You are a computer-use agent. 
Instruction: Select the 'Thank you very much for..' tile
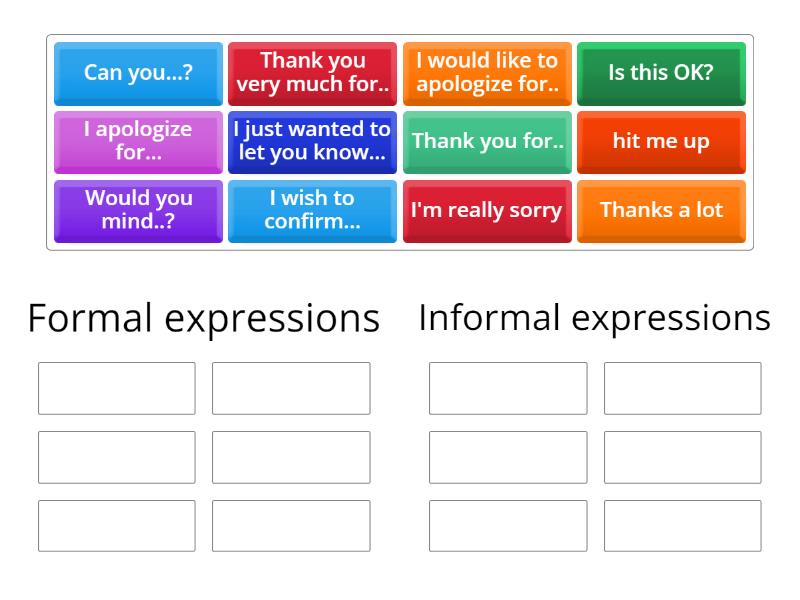313,73
